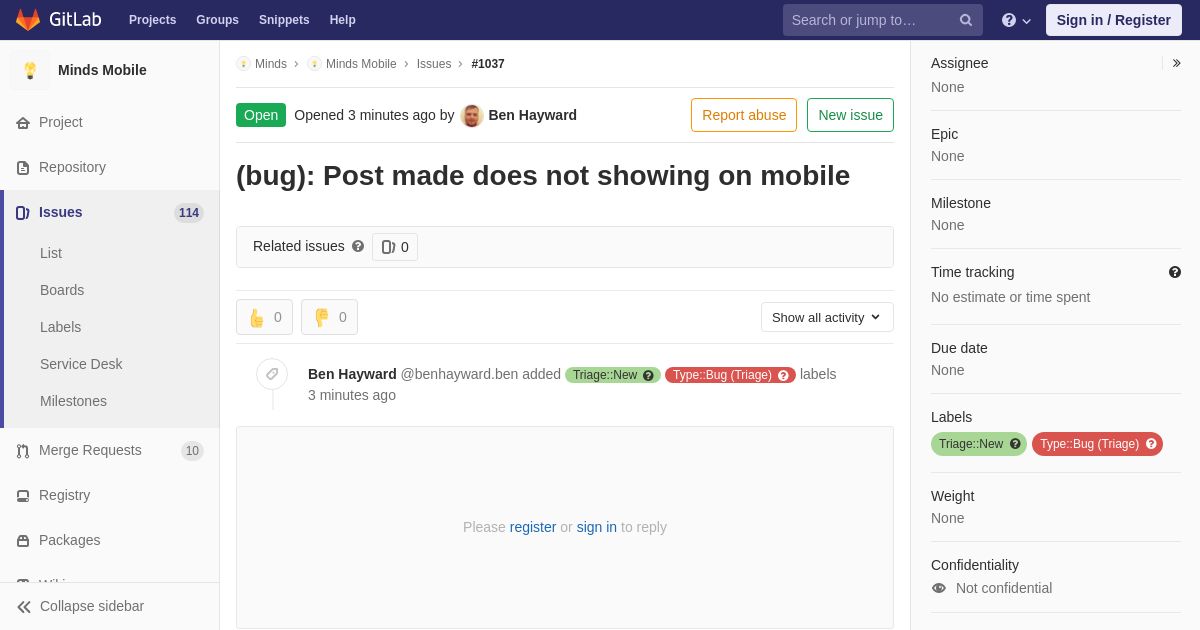The image size is (1200, 630).
Task: Click Ben Hayward author name link
Action: (x=533, y=115)
